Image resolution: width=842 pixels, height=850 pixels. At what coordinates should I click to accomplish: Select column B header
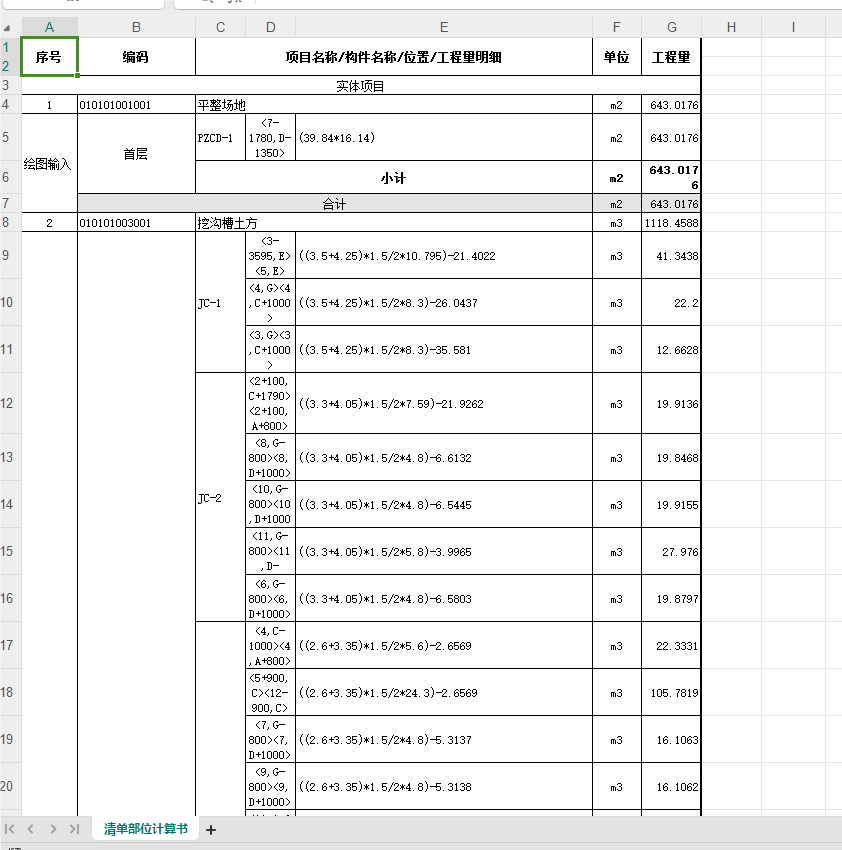[136, 27]
